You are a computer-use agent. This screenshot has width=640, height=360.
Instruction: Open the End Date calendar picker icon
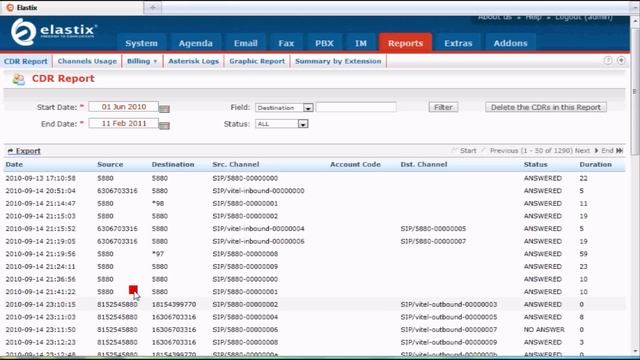164,125
